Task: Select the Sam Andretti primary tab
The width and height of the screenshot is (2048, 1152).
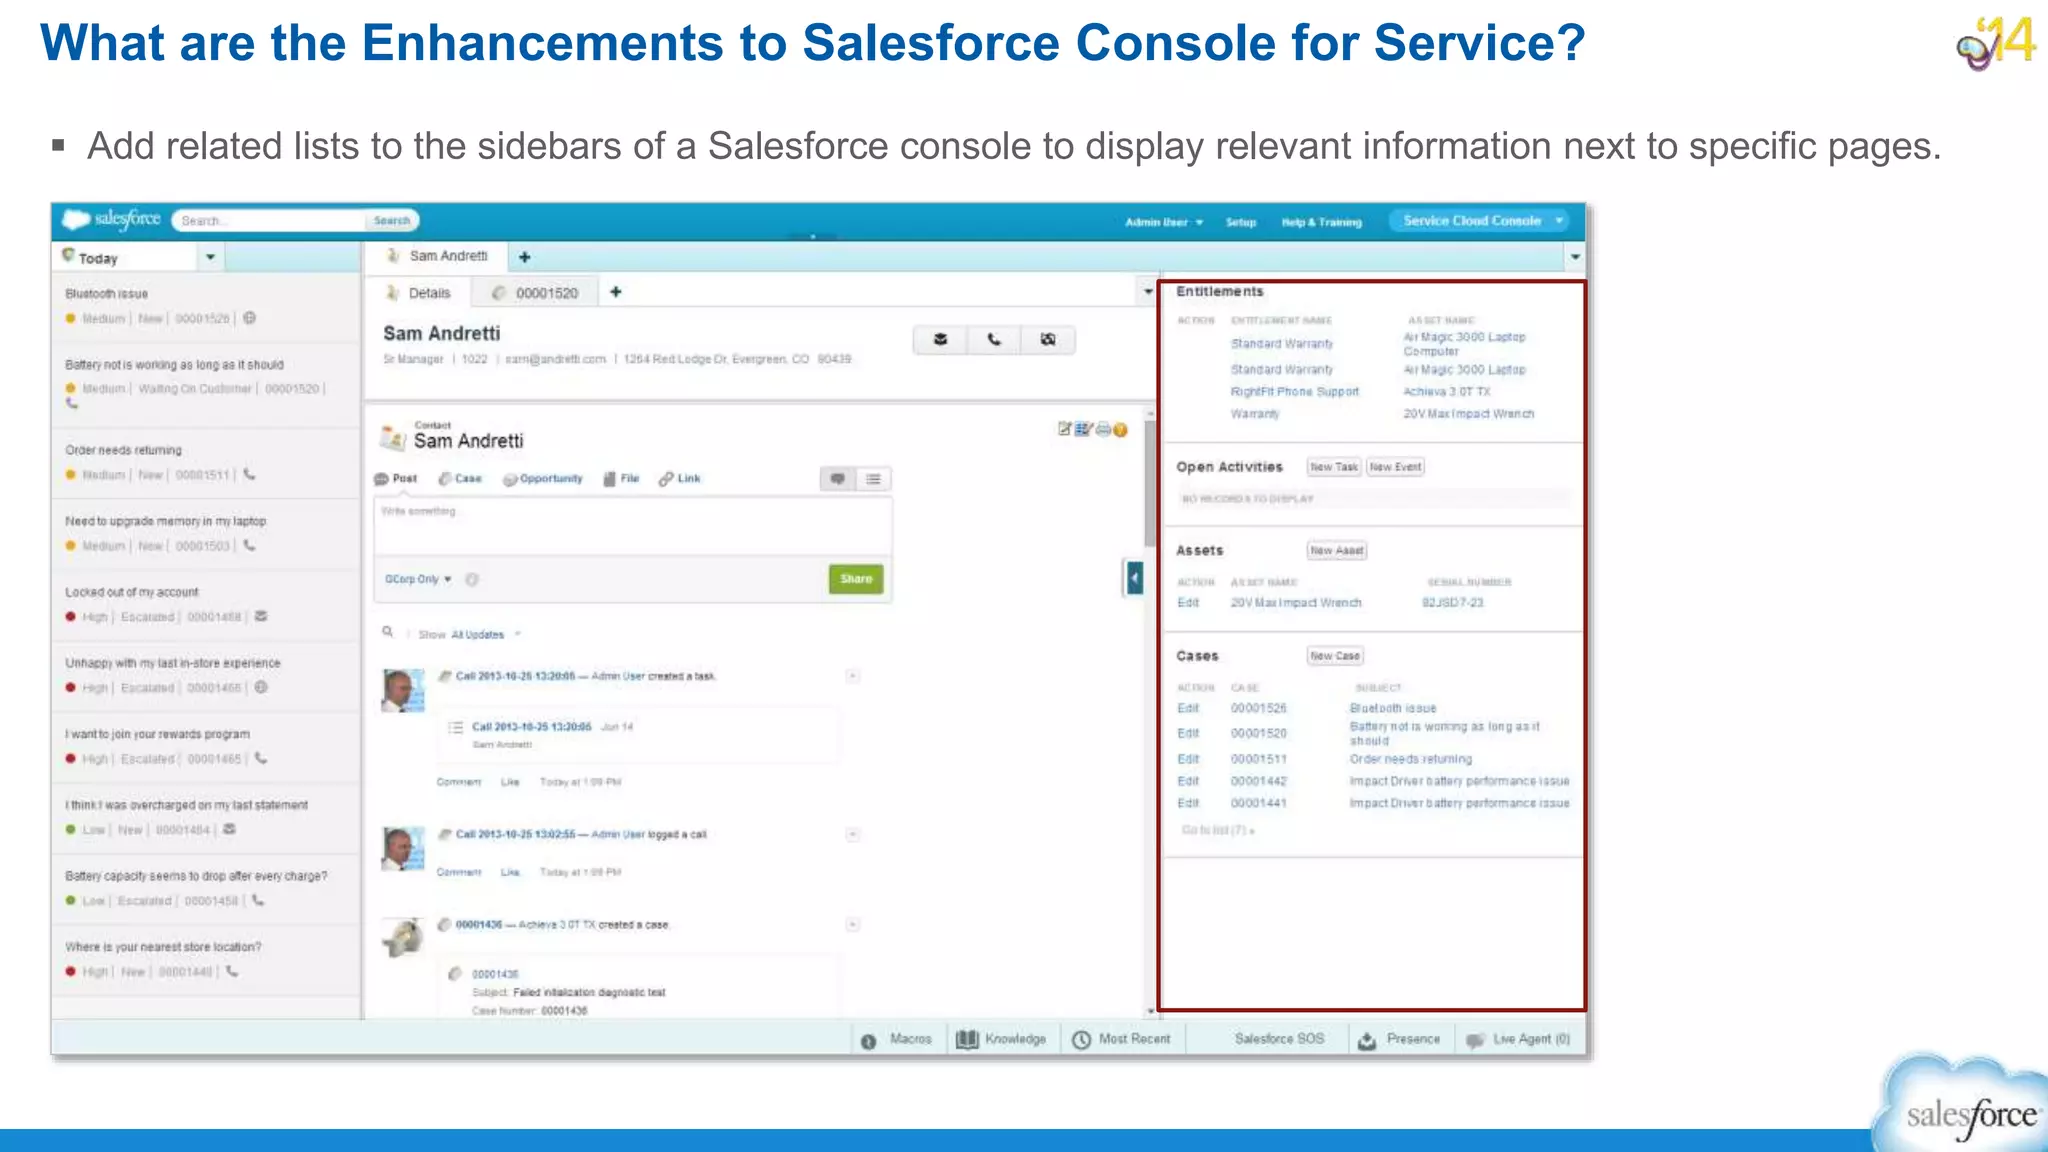Action: click(x=438, y=256)
